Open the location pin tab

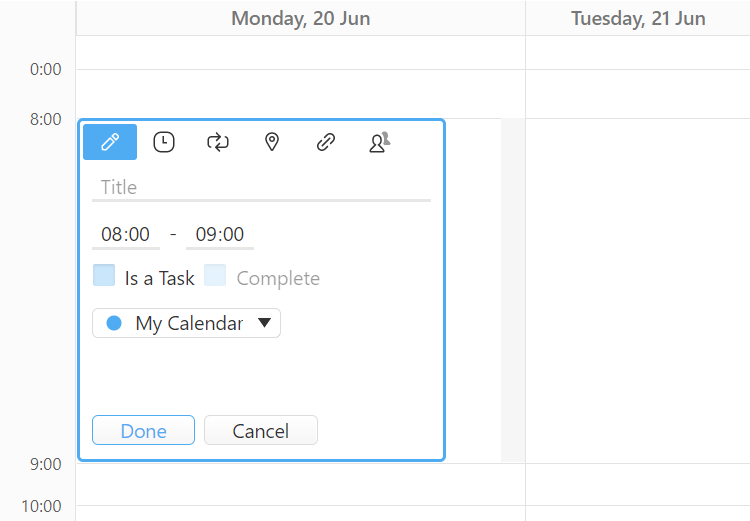(x=272, y=142)
